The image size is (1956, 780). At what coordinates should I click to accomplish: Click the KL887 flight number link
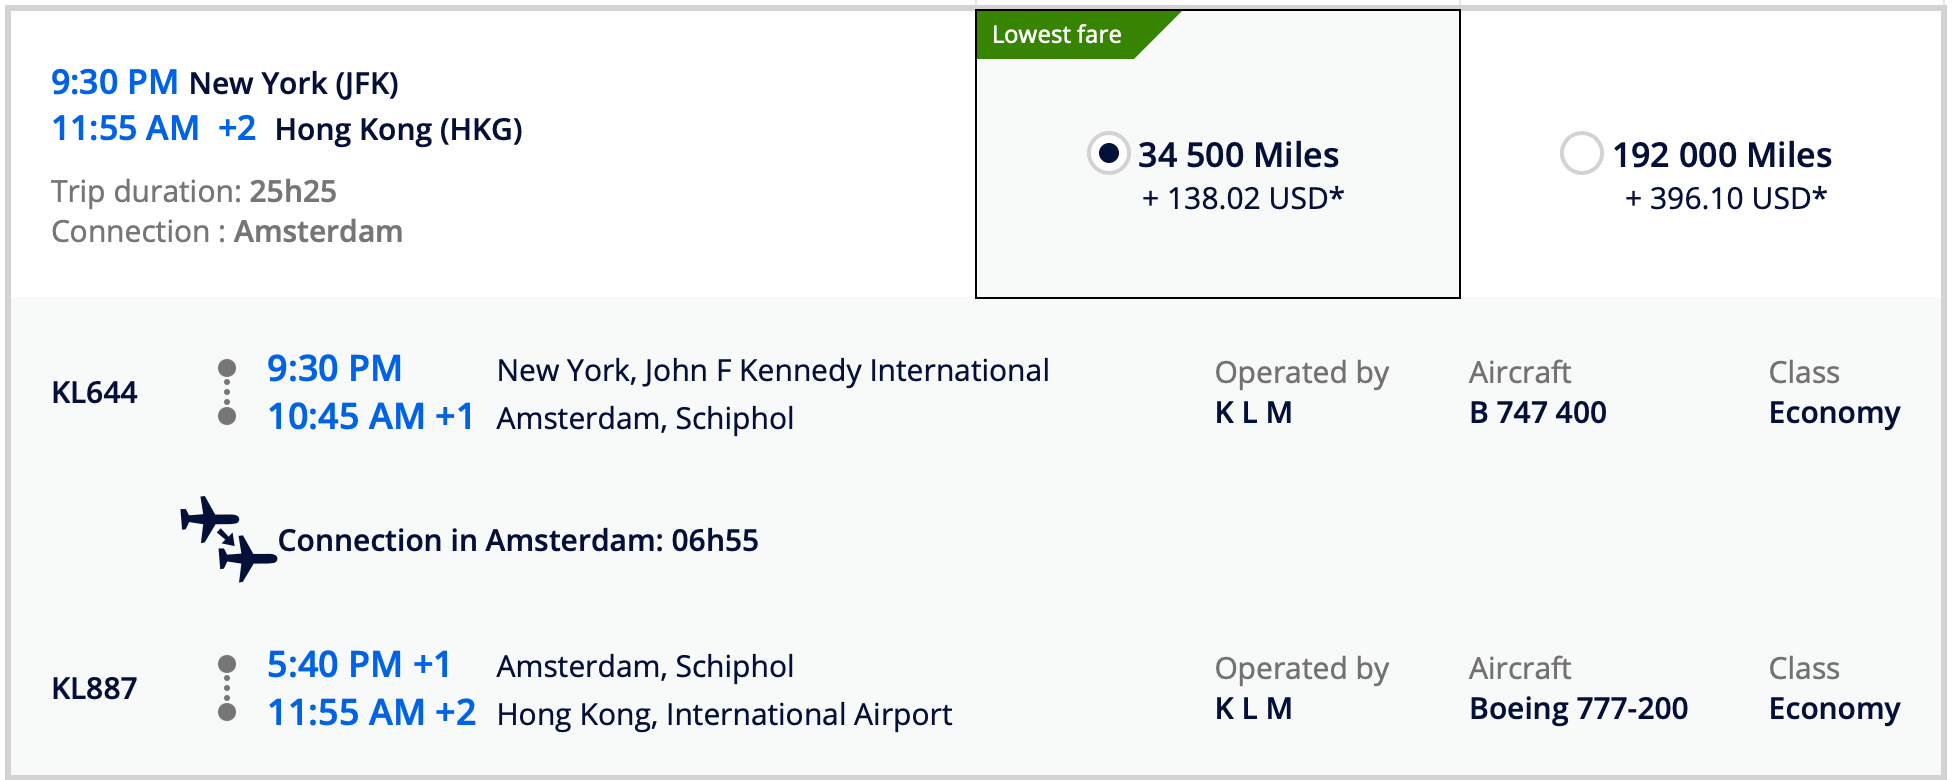pyautogui.click(x=95, y=688)
